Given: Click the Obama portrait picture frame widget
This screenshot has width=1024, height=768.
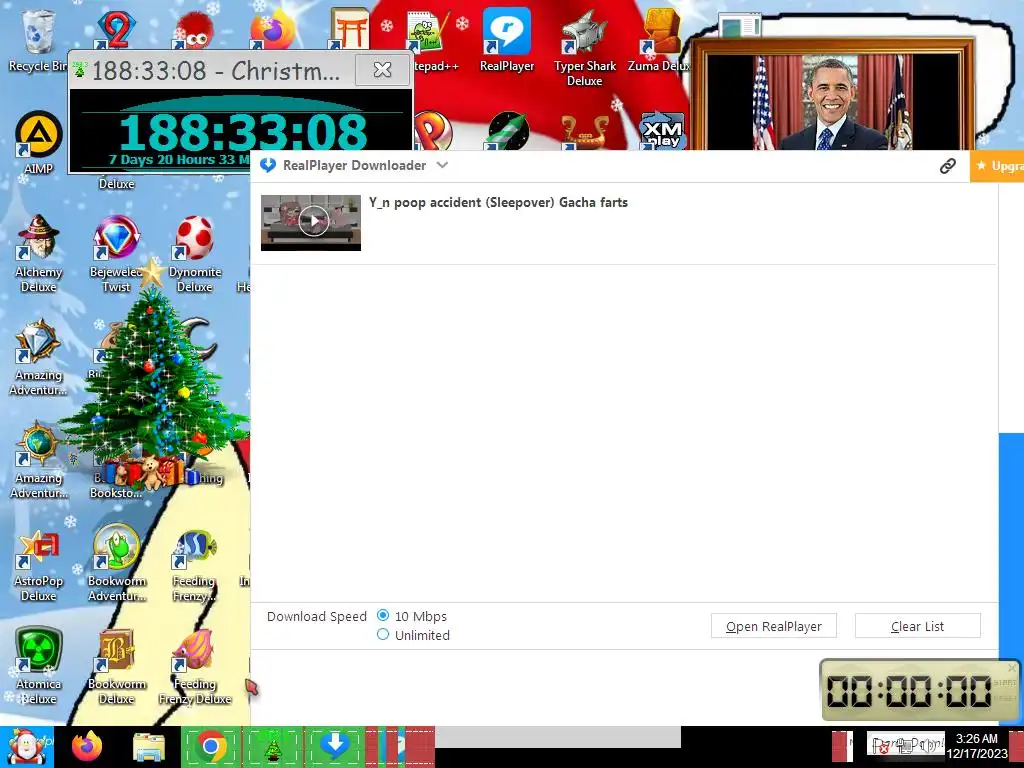Looking at the screenshot, I should (x=831, y=95).
